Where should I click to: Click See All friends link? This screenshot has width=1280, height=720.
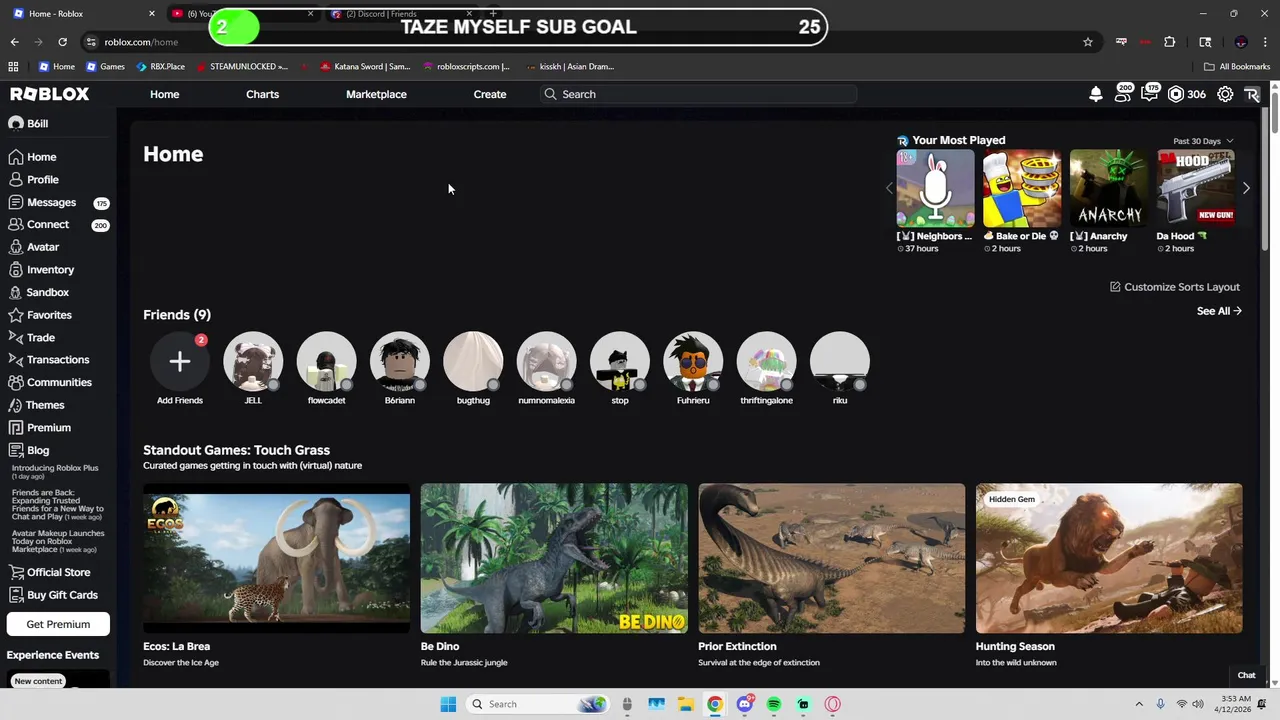click(x=1219, y=311)
